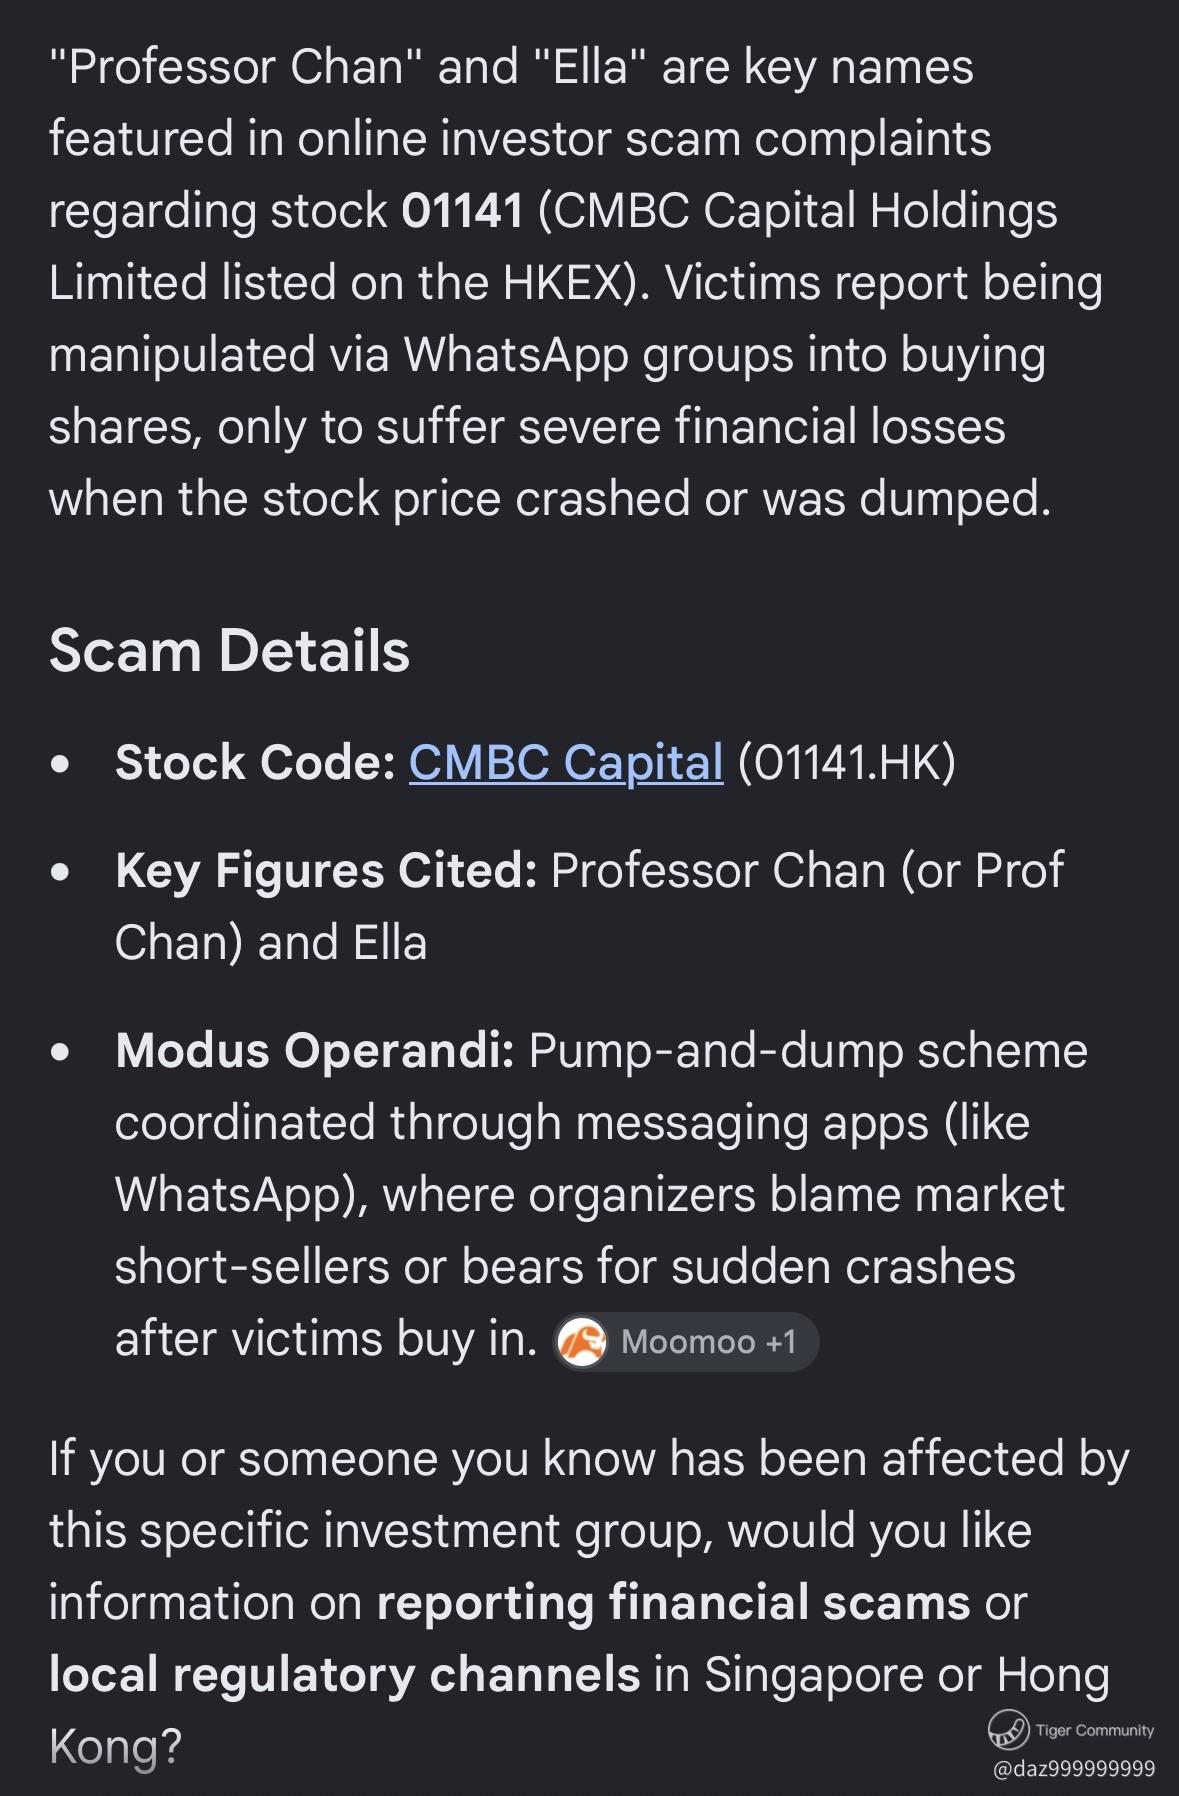1179x1796 pixels.
Task: Click the bullet beside Stock Code
Action: 61,765
